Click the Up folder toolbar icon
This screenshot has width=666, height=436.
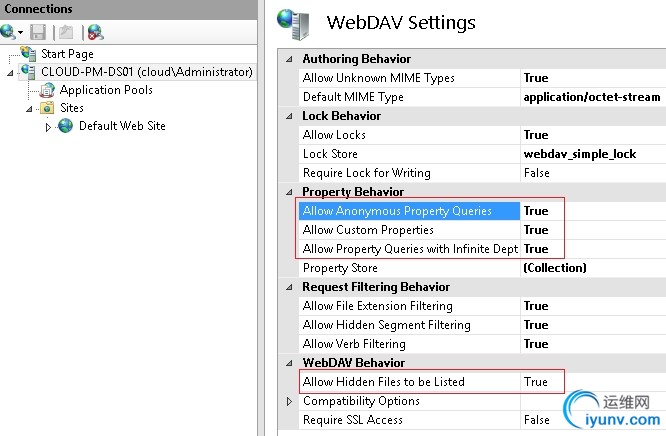[x=66, y=32]
